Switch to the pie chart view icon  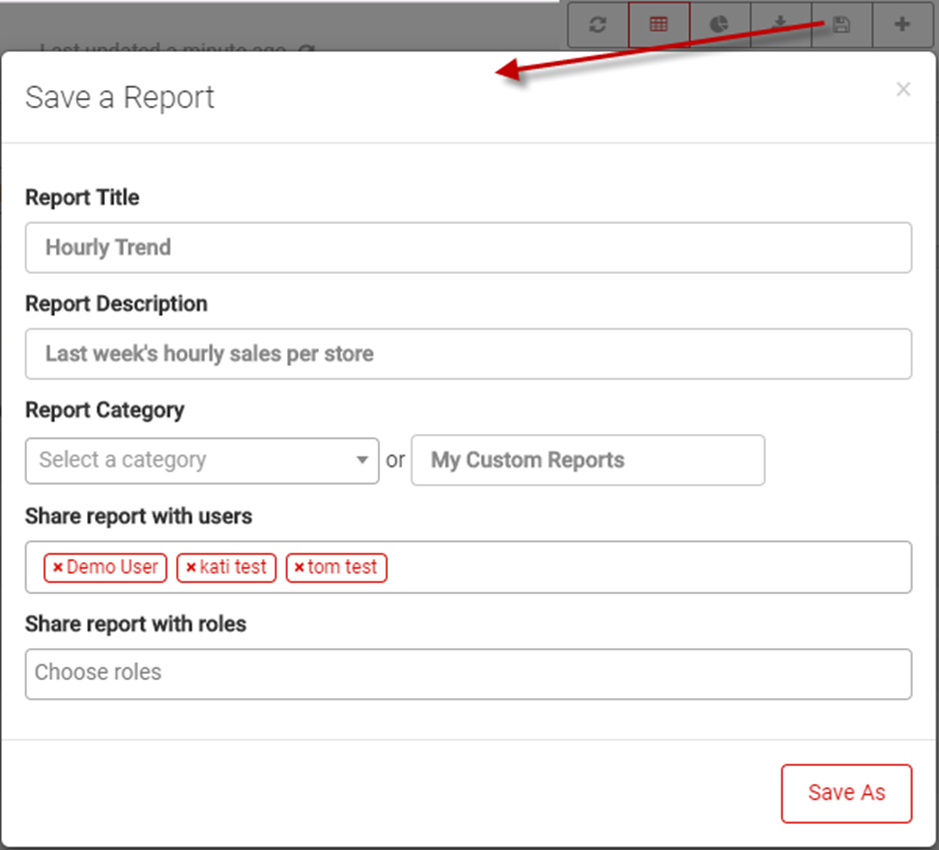719,25
